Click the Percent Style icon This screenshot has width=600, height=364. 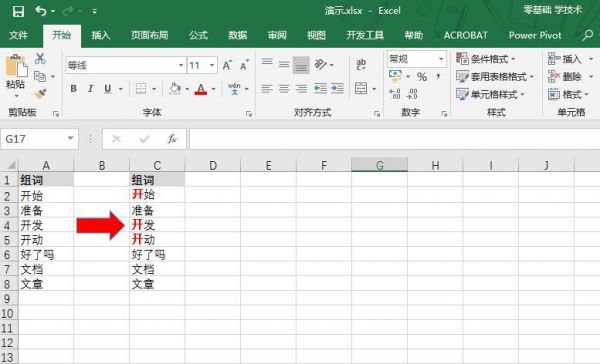coord(422,77)
